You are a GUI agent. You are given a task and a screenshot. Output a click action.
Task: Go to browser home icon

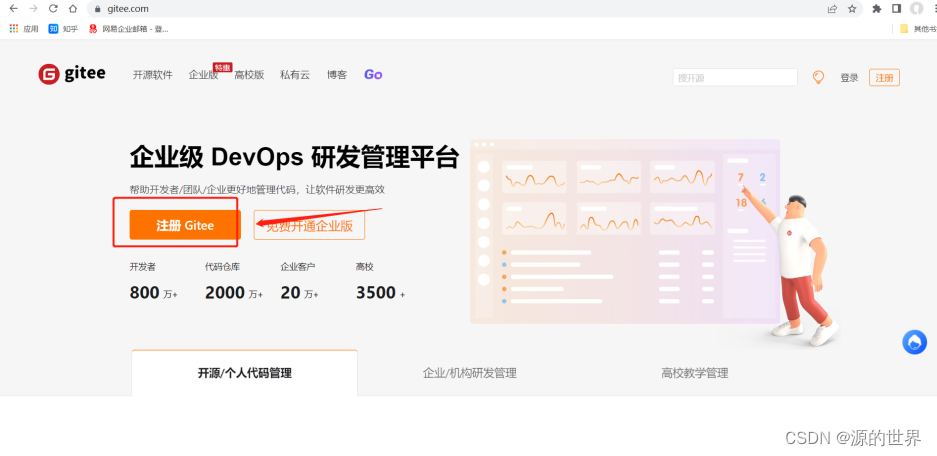(x=73, y=8)
